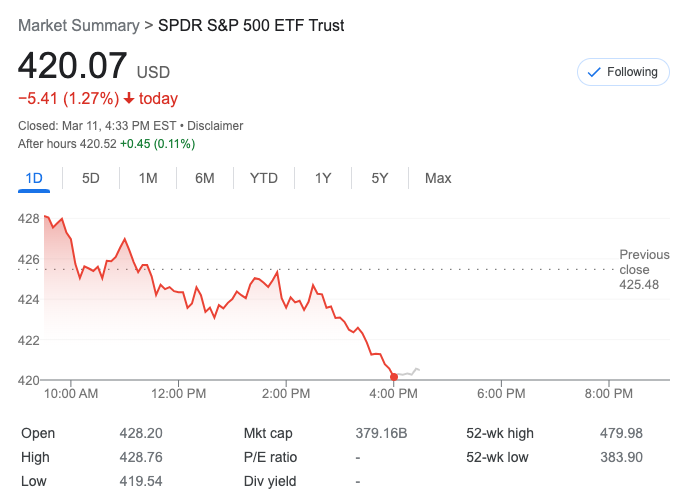Select the 1D time range tab
The height and width of the screenshot is (501, 686).
coord(34,179)
